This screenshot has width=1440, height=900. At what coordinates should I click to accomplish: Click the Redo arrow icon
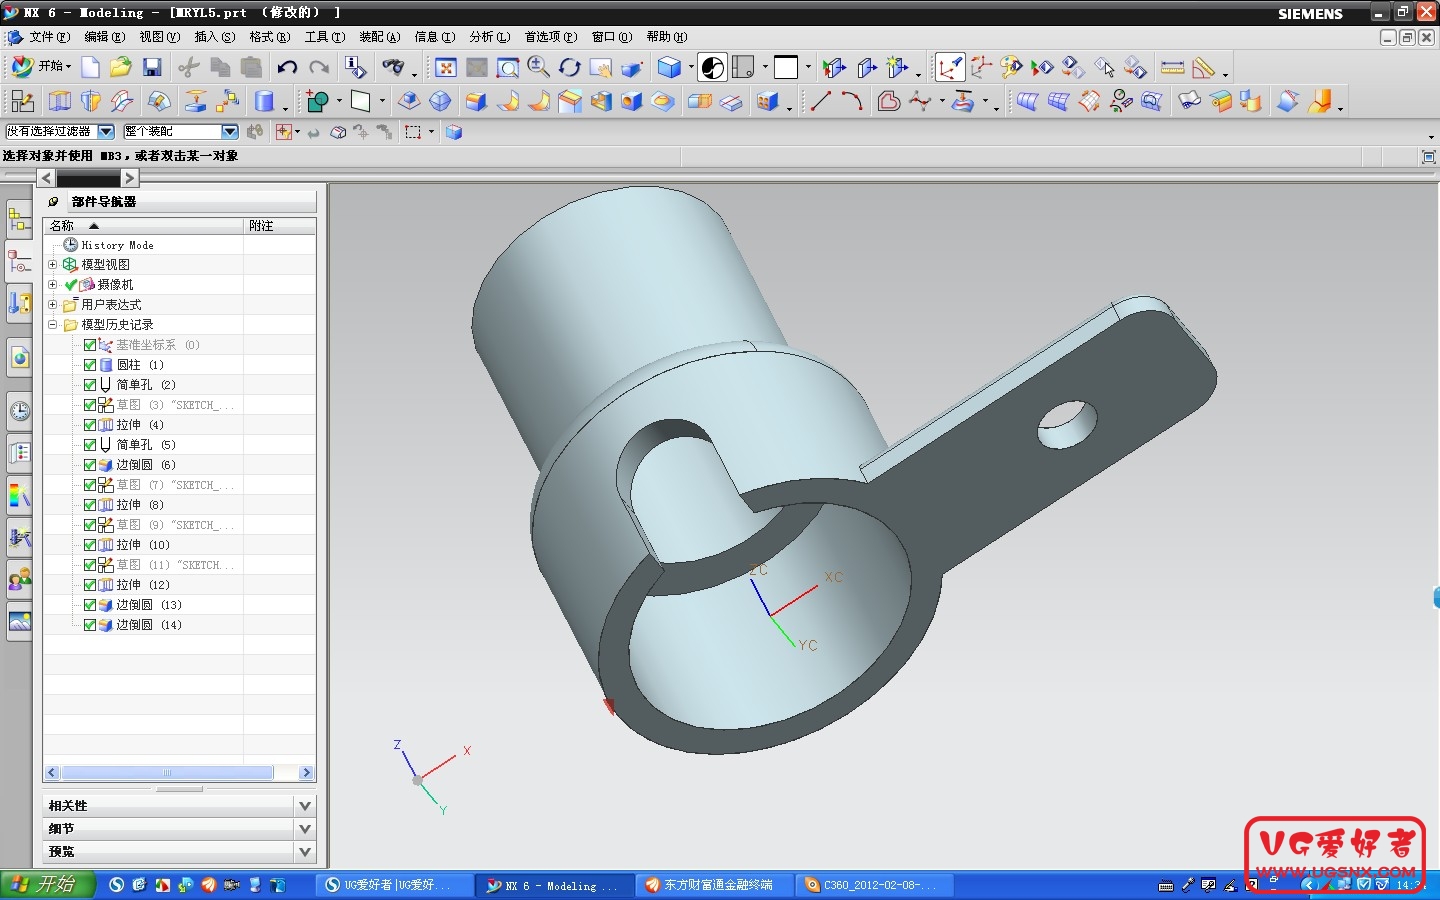[319, 67]
